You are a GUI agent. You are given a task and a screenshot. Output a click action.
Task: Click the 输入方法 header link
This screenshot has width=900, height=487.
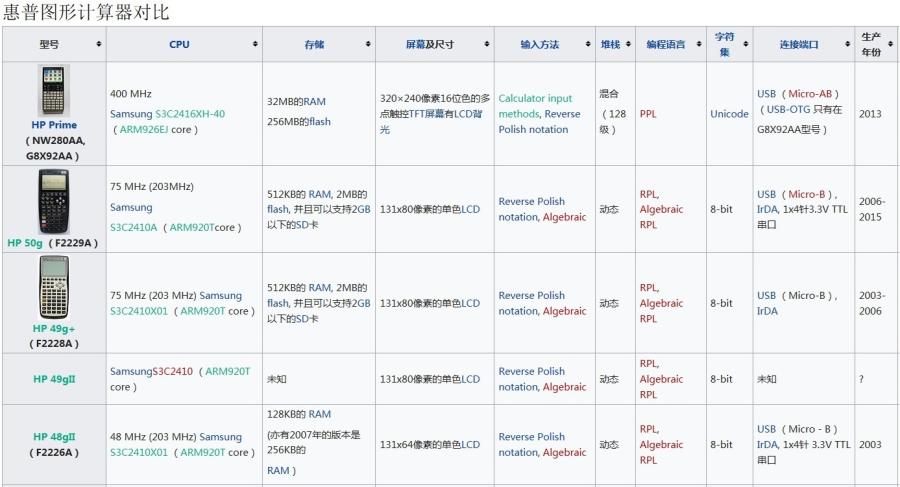pos(540,44)
